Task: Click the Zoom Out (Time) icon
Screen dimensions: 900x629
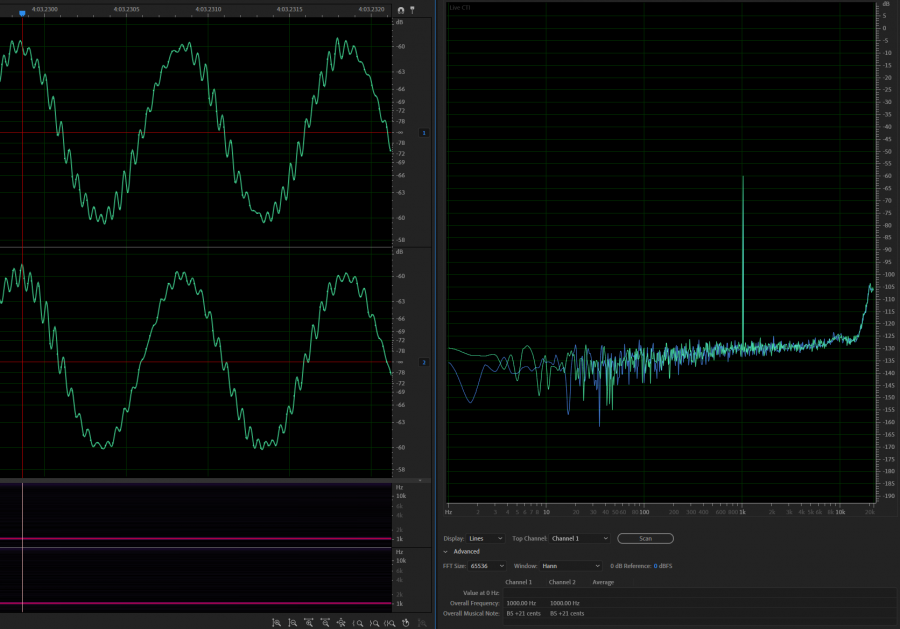Action: [x=324, y=622]
